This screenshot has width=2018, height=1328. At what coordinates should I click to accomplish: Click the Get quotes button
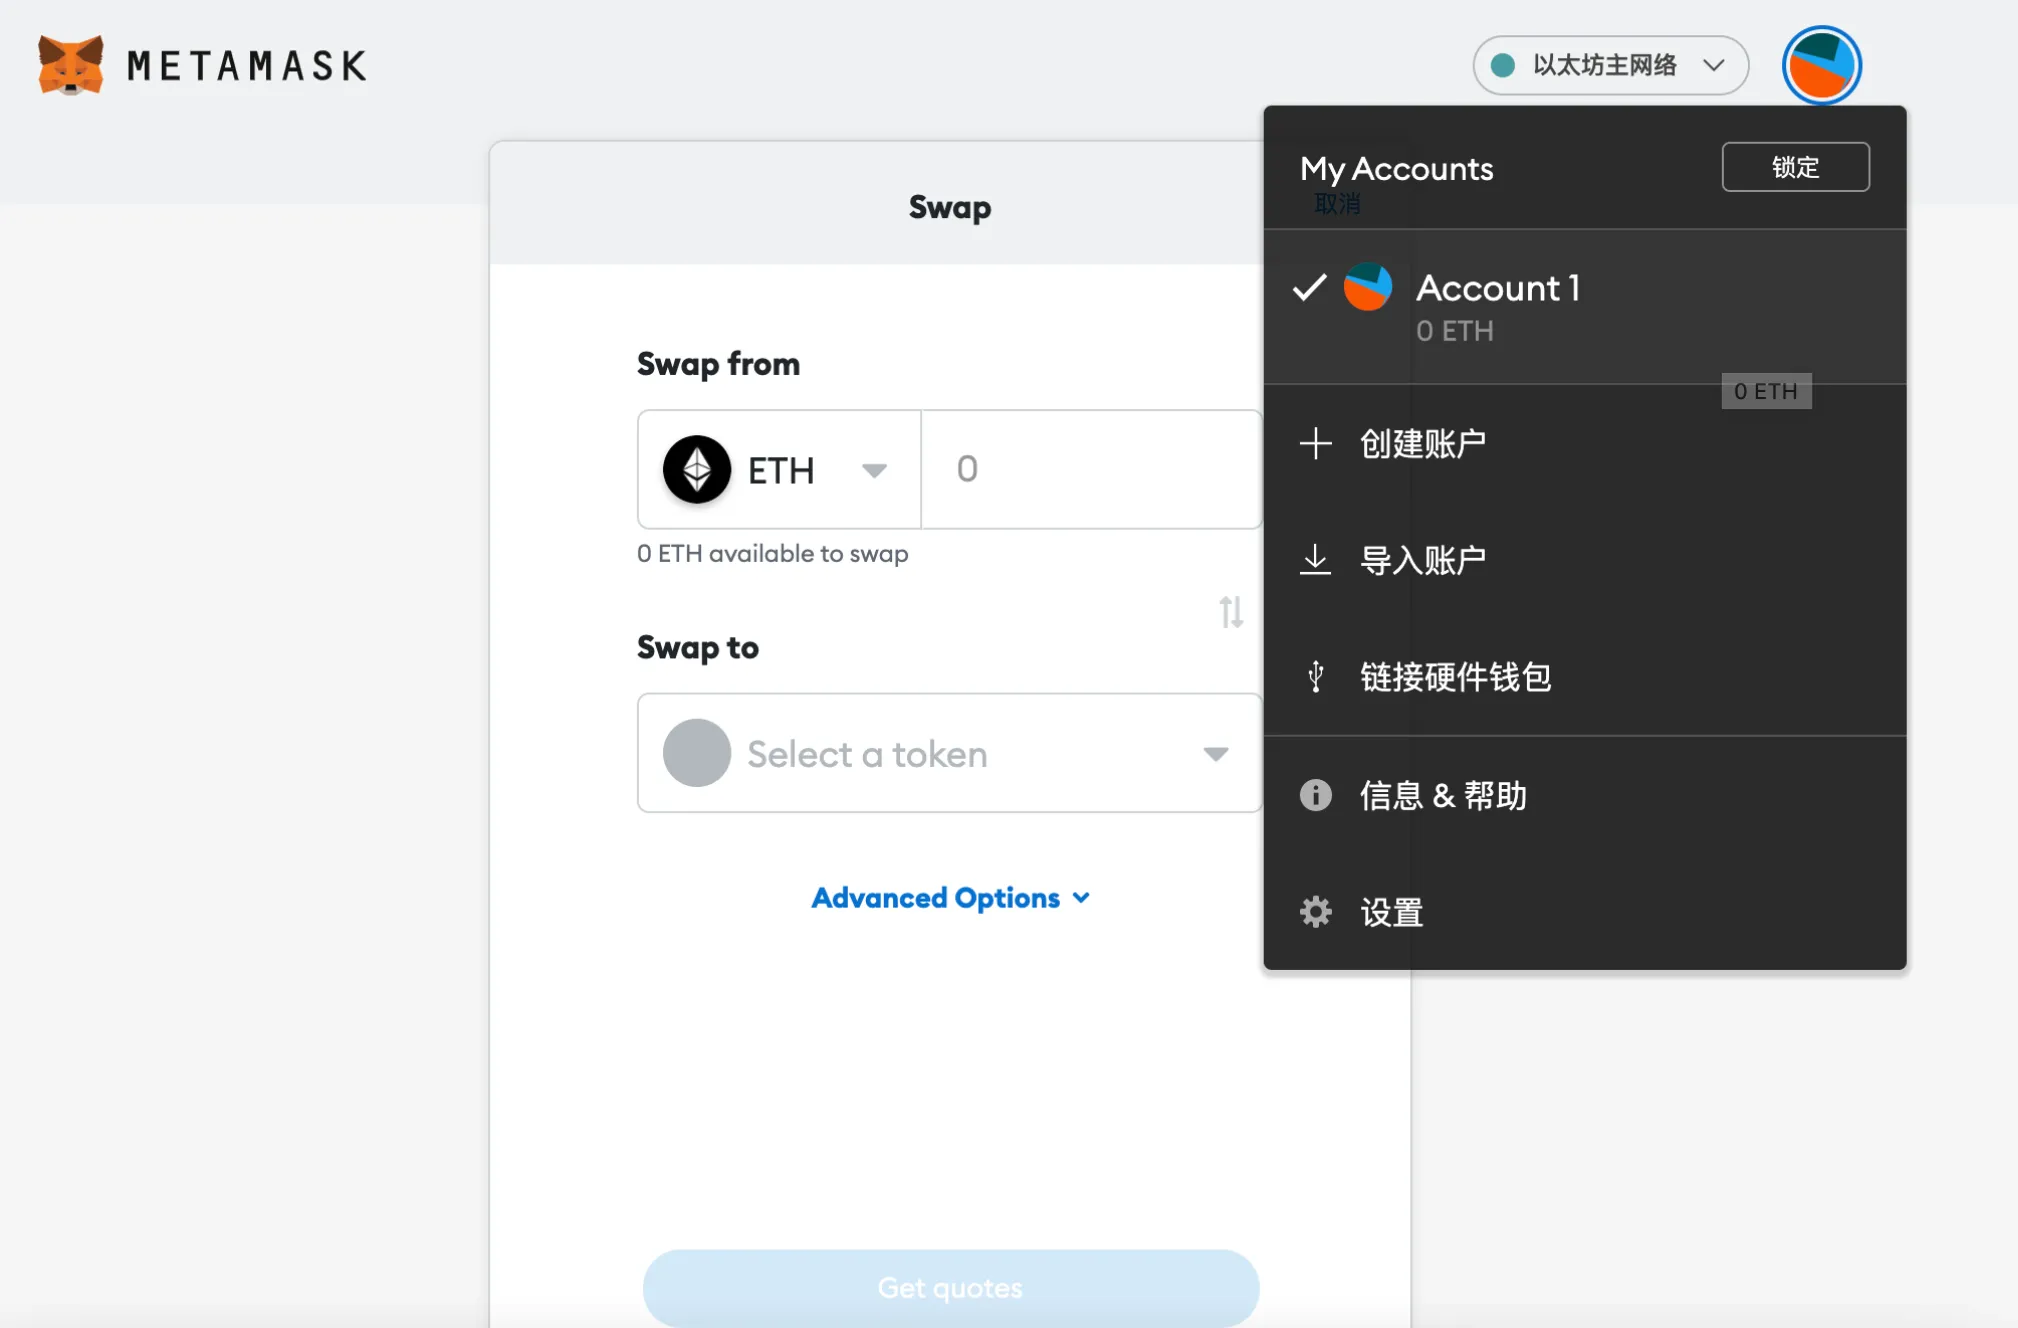coord(950,1286)
